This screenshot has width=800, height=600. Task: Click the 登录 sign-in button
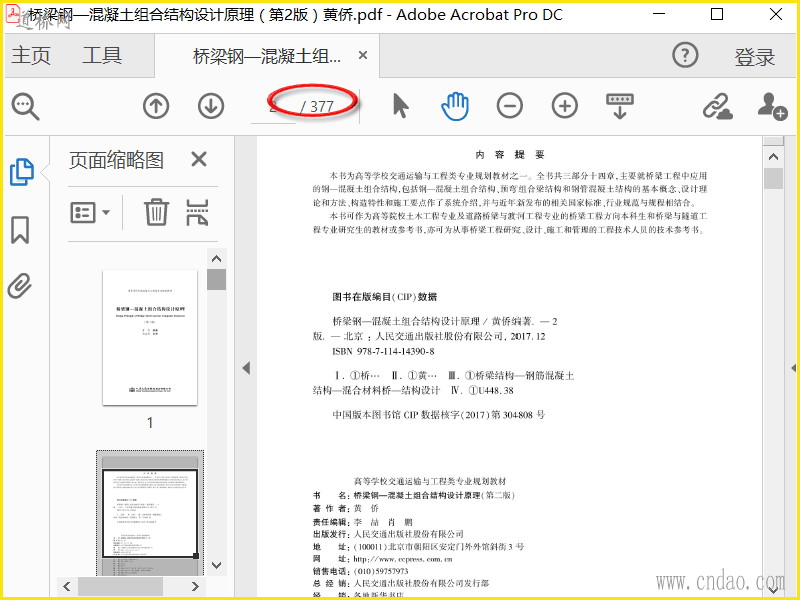pyautogui.click(x=755, y=57)
